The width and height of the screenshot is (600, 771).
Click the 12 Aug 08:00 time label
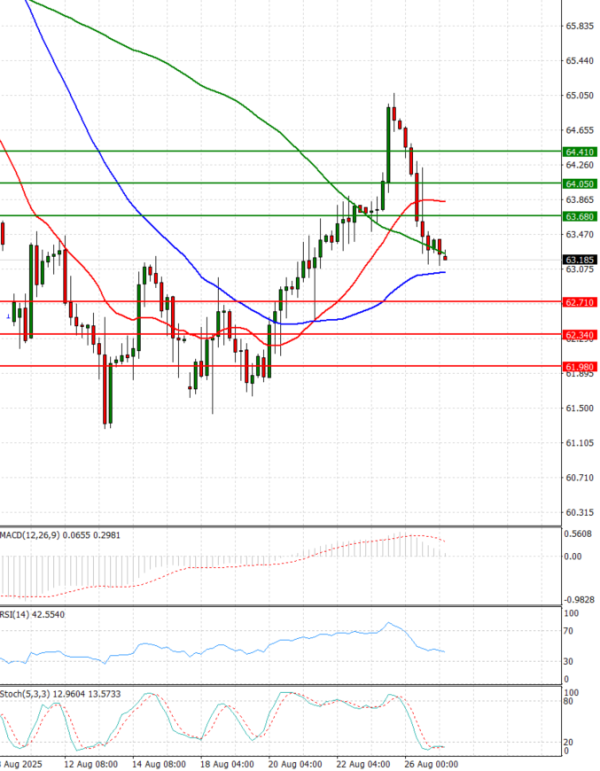[x=91, y=765]
